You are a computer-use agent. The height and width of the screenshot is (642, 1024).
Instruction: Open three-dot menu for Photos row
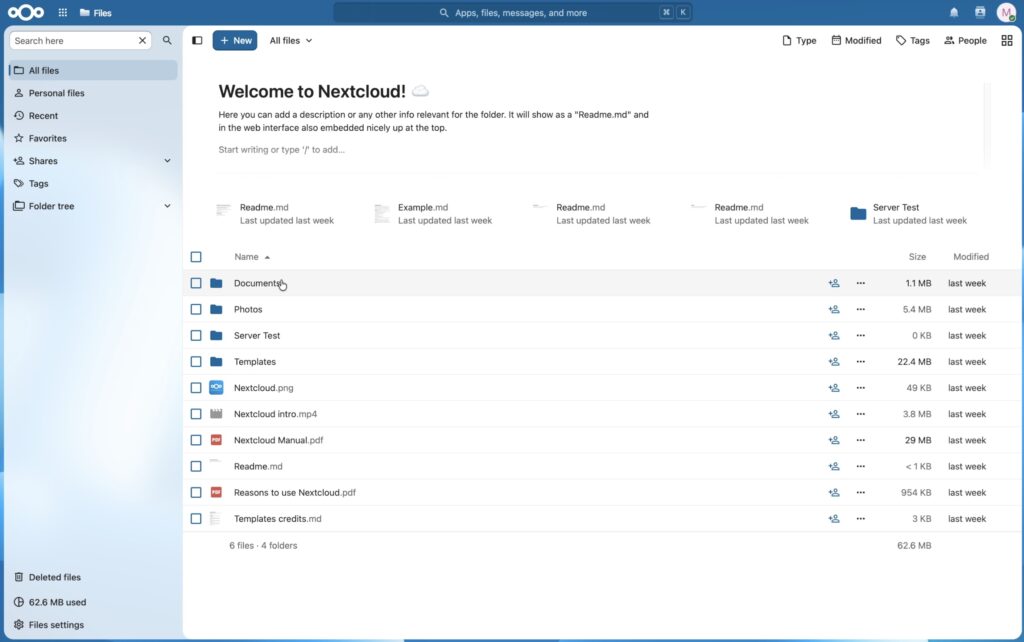[x=861, y=310]
